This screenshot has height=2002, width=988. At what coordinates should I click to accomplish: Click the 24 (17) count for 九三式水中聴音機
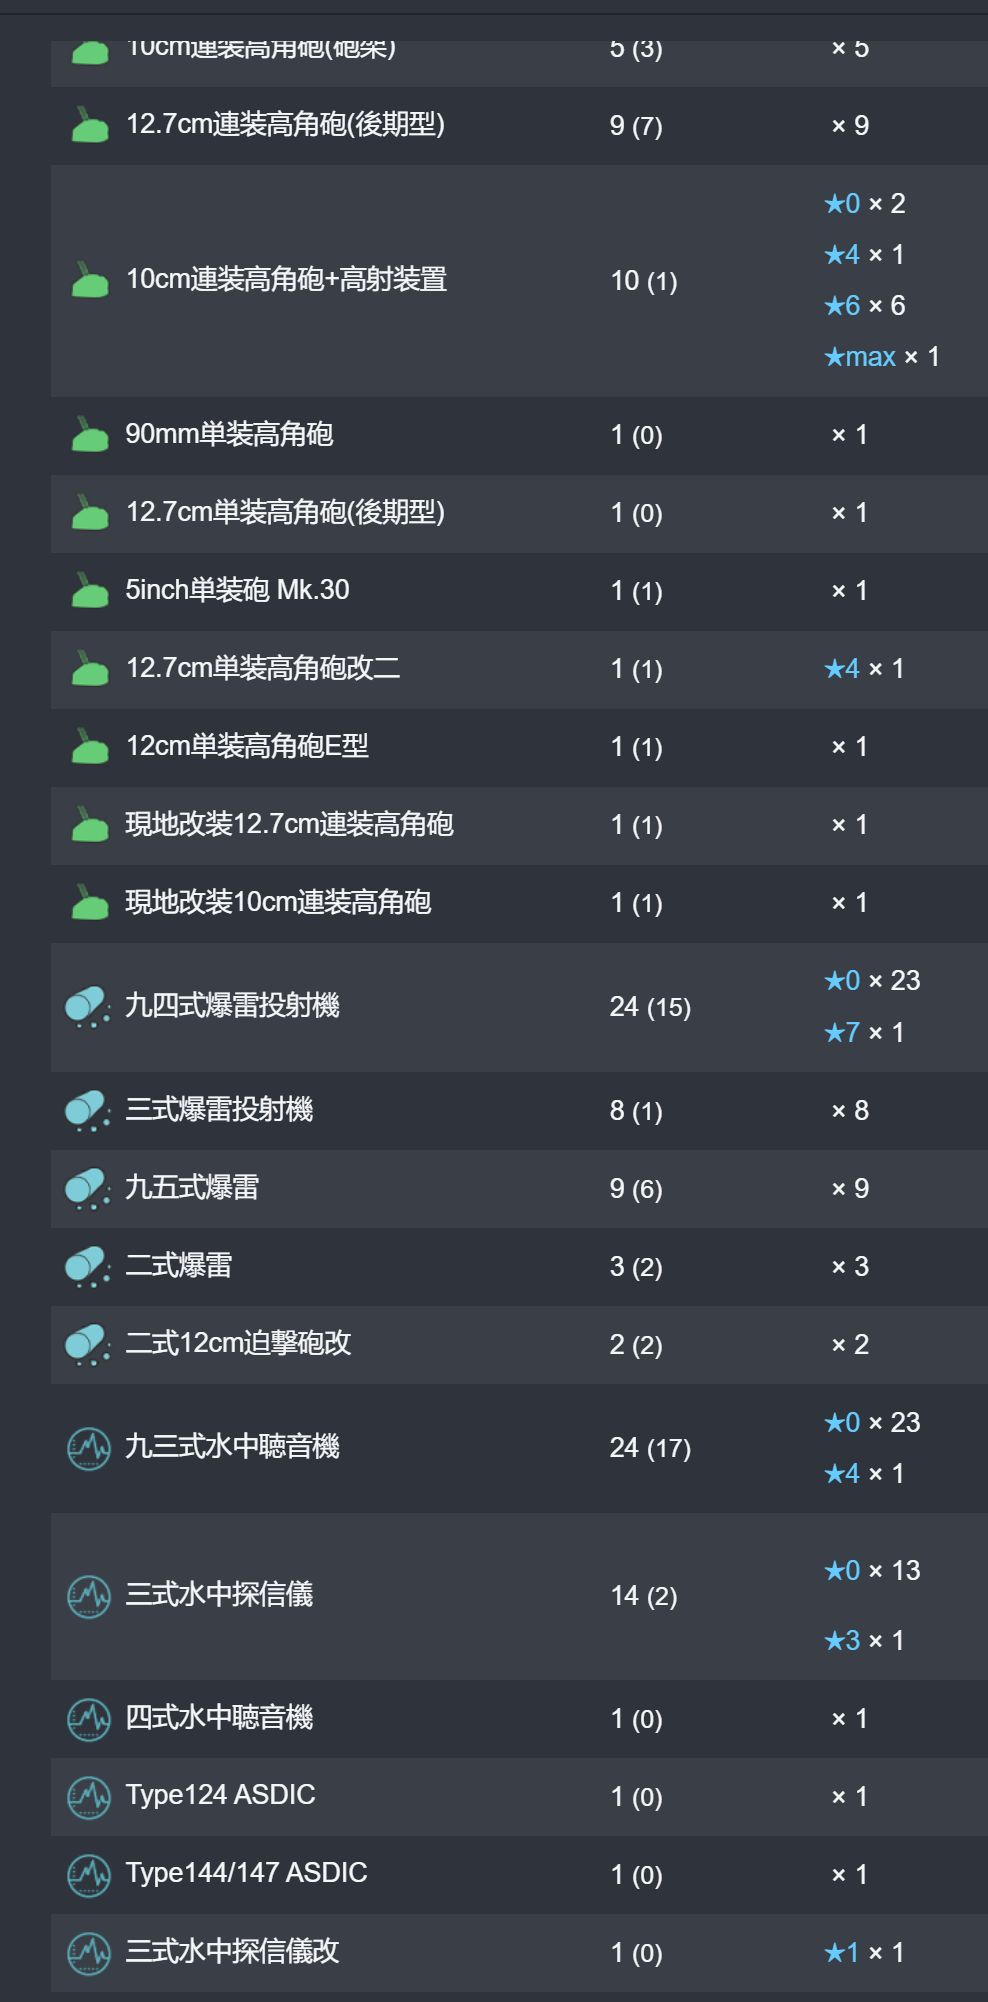tap(650, 1448)
